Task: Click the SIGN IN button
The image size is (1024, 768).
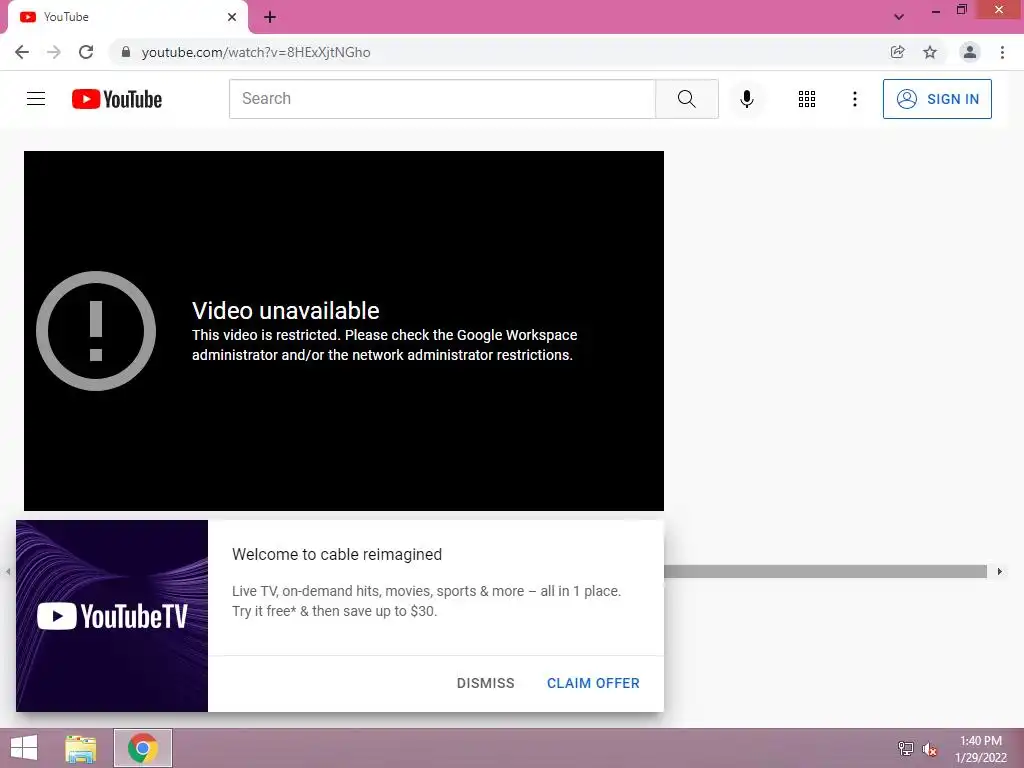Action: (937, 99)
